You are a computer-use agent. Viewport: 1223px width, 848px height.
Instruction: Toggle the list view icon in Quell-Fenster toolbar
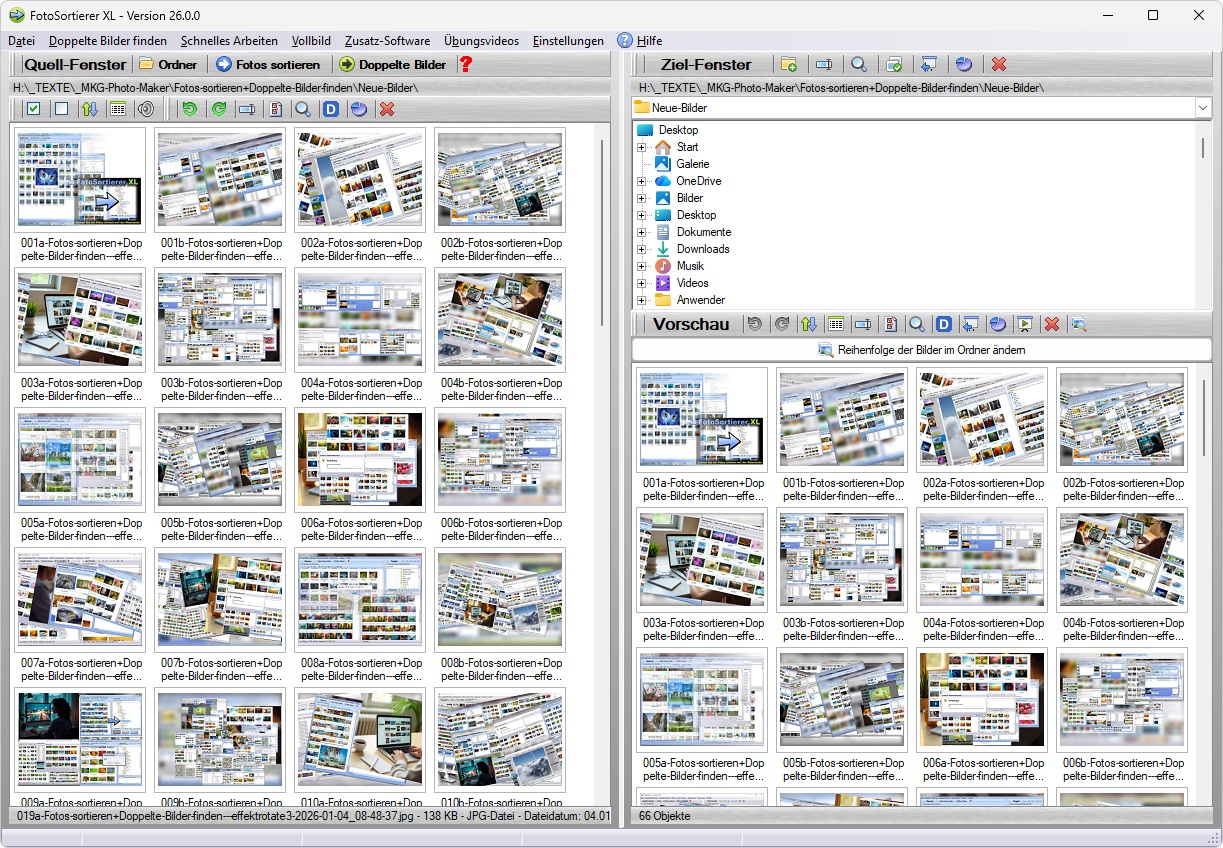pos(117,109)
